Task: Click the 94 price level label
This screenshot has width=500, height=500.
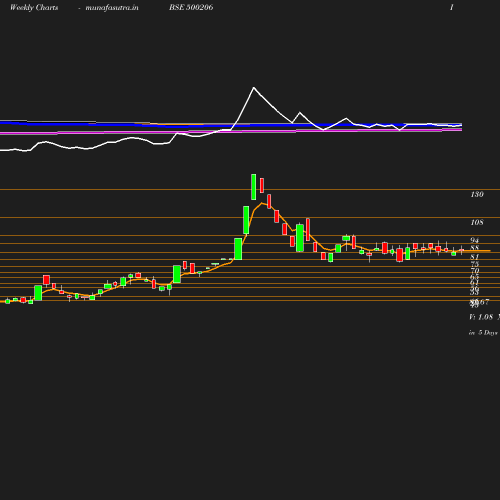Action: [475, 240]
